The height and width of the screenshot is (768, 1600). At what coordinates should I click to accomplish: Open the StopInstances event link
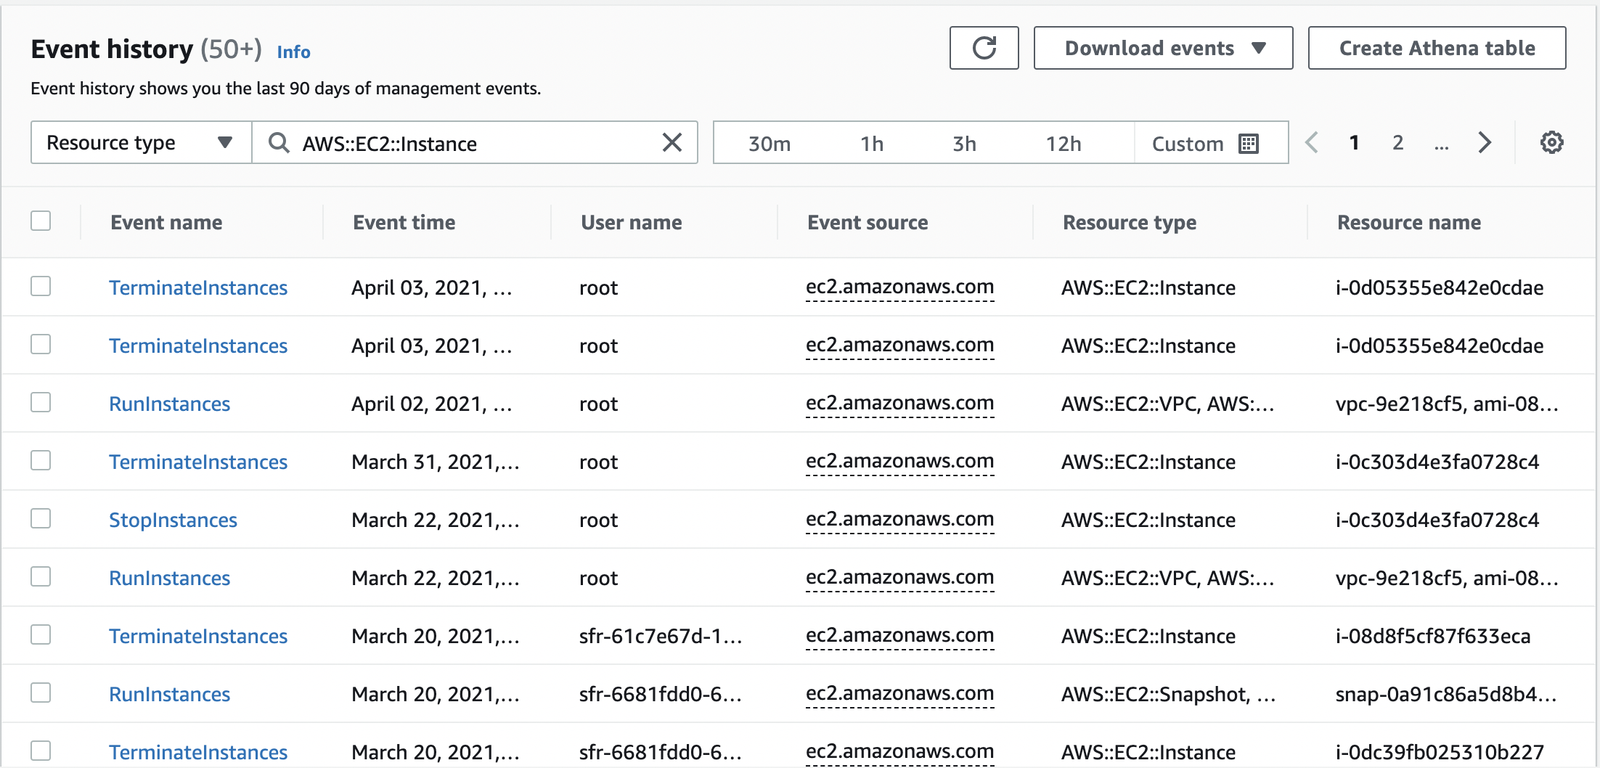(x=173, y=520)
